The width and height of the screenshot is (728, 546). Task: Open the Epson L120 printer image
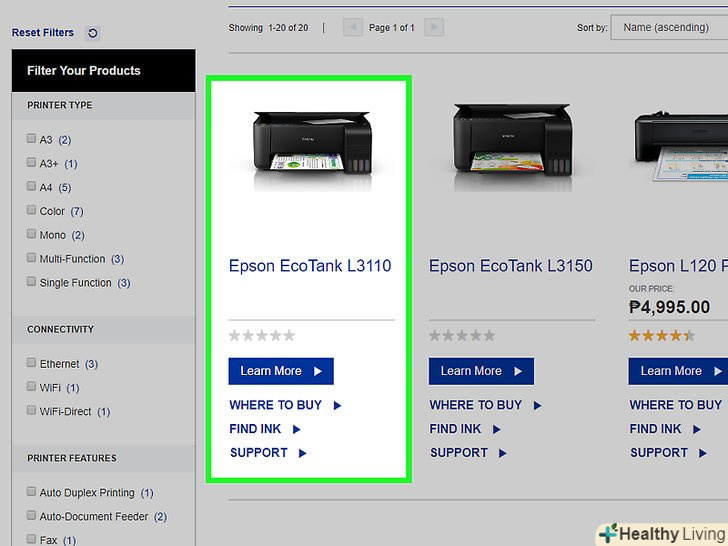pos(680,146)
